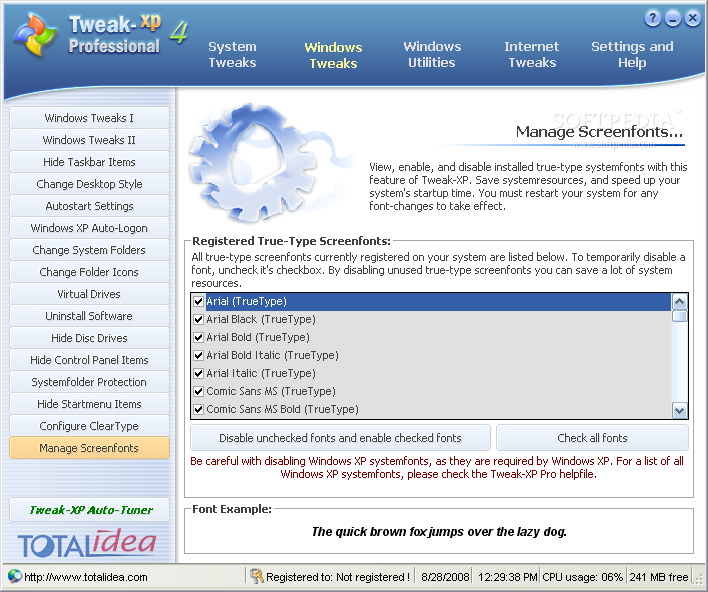Open Change System Folders
Viewport: 708px width, 592px height.
pos(89,250)
